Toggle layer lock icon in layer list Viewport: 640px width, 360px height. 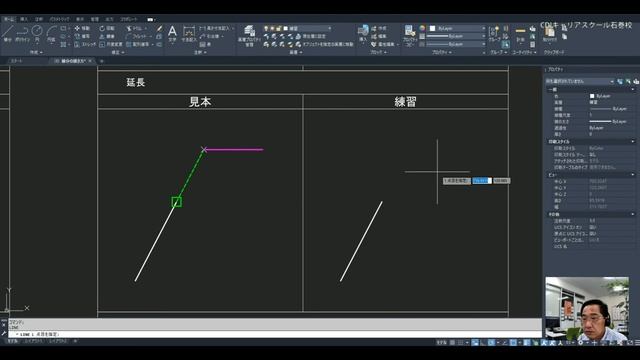[279, 29]
